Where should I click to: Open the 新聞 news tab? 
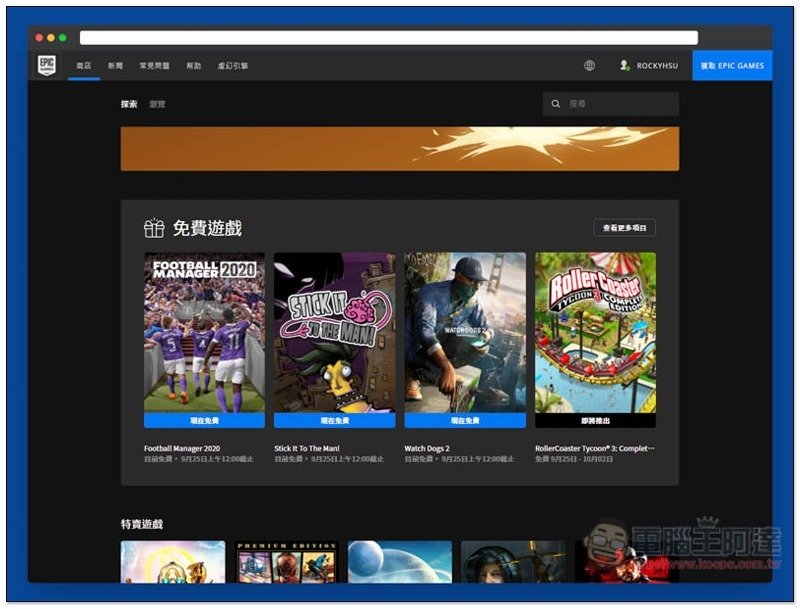[x=115, y=66]
